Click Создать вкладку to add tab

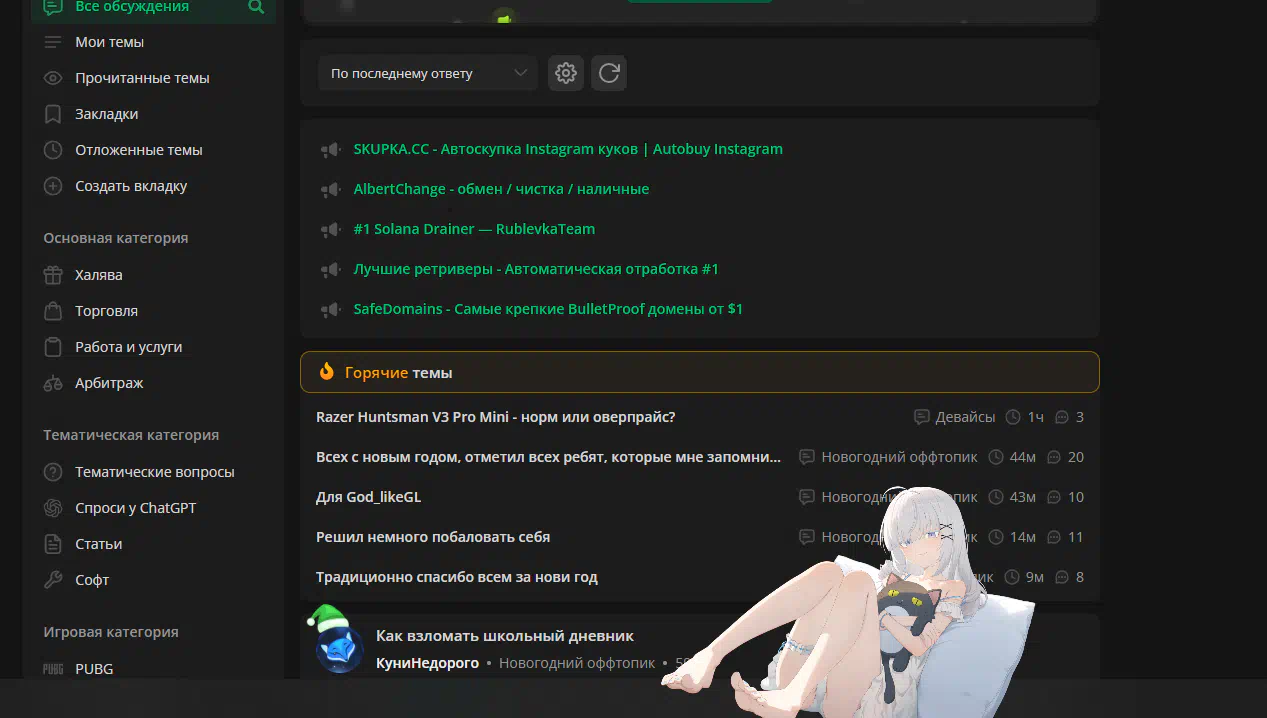click(131, 186)
